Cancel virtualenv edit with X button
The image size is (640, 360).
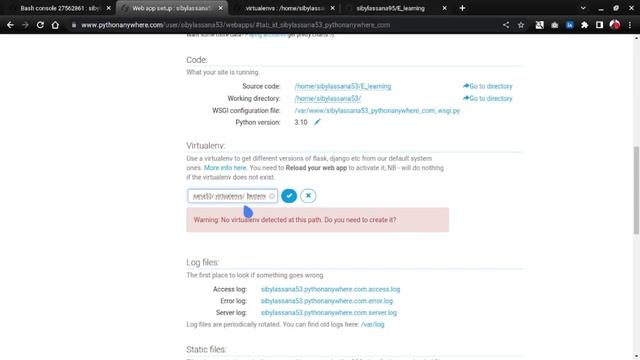[x=308, y=196]
